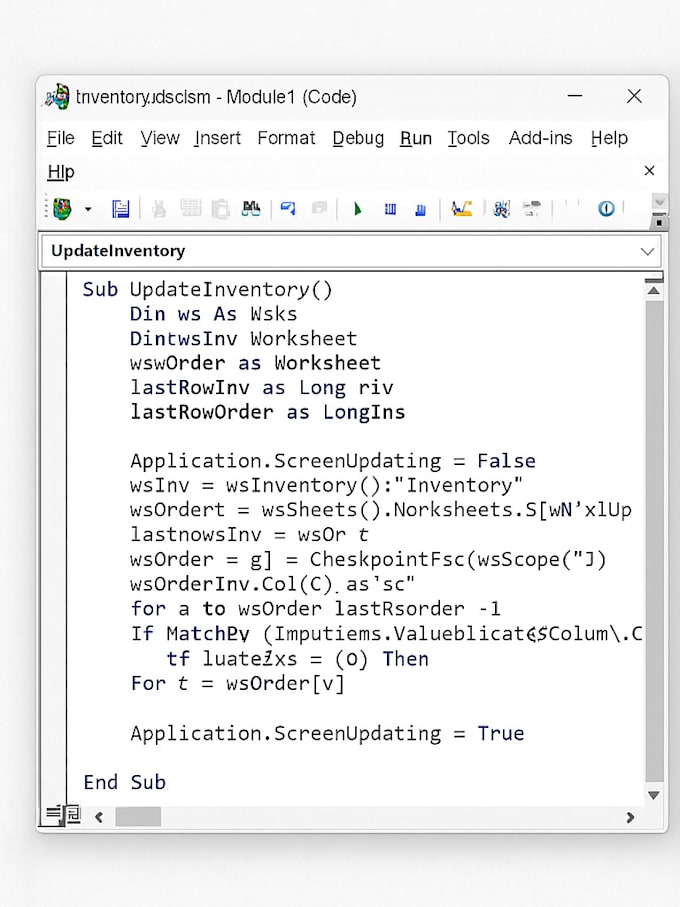Switch to Procedure View button at bottom-left

[x=53, y=814]
